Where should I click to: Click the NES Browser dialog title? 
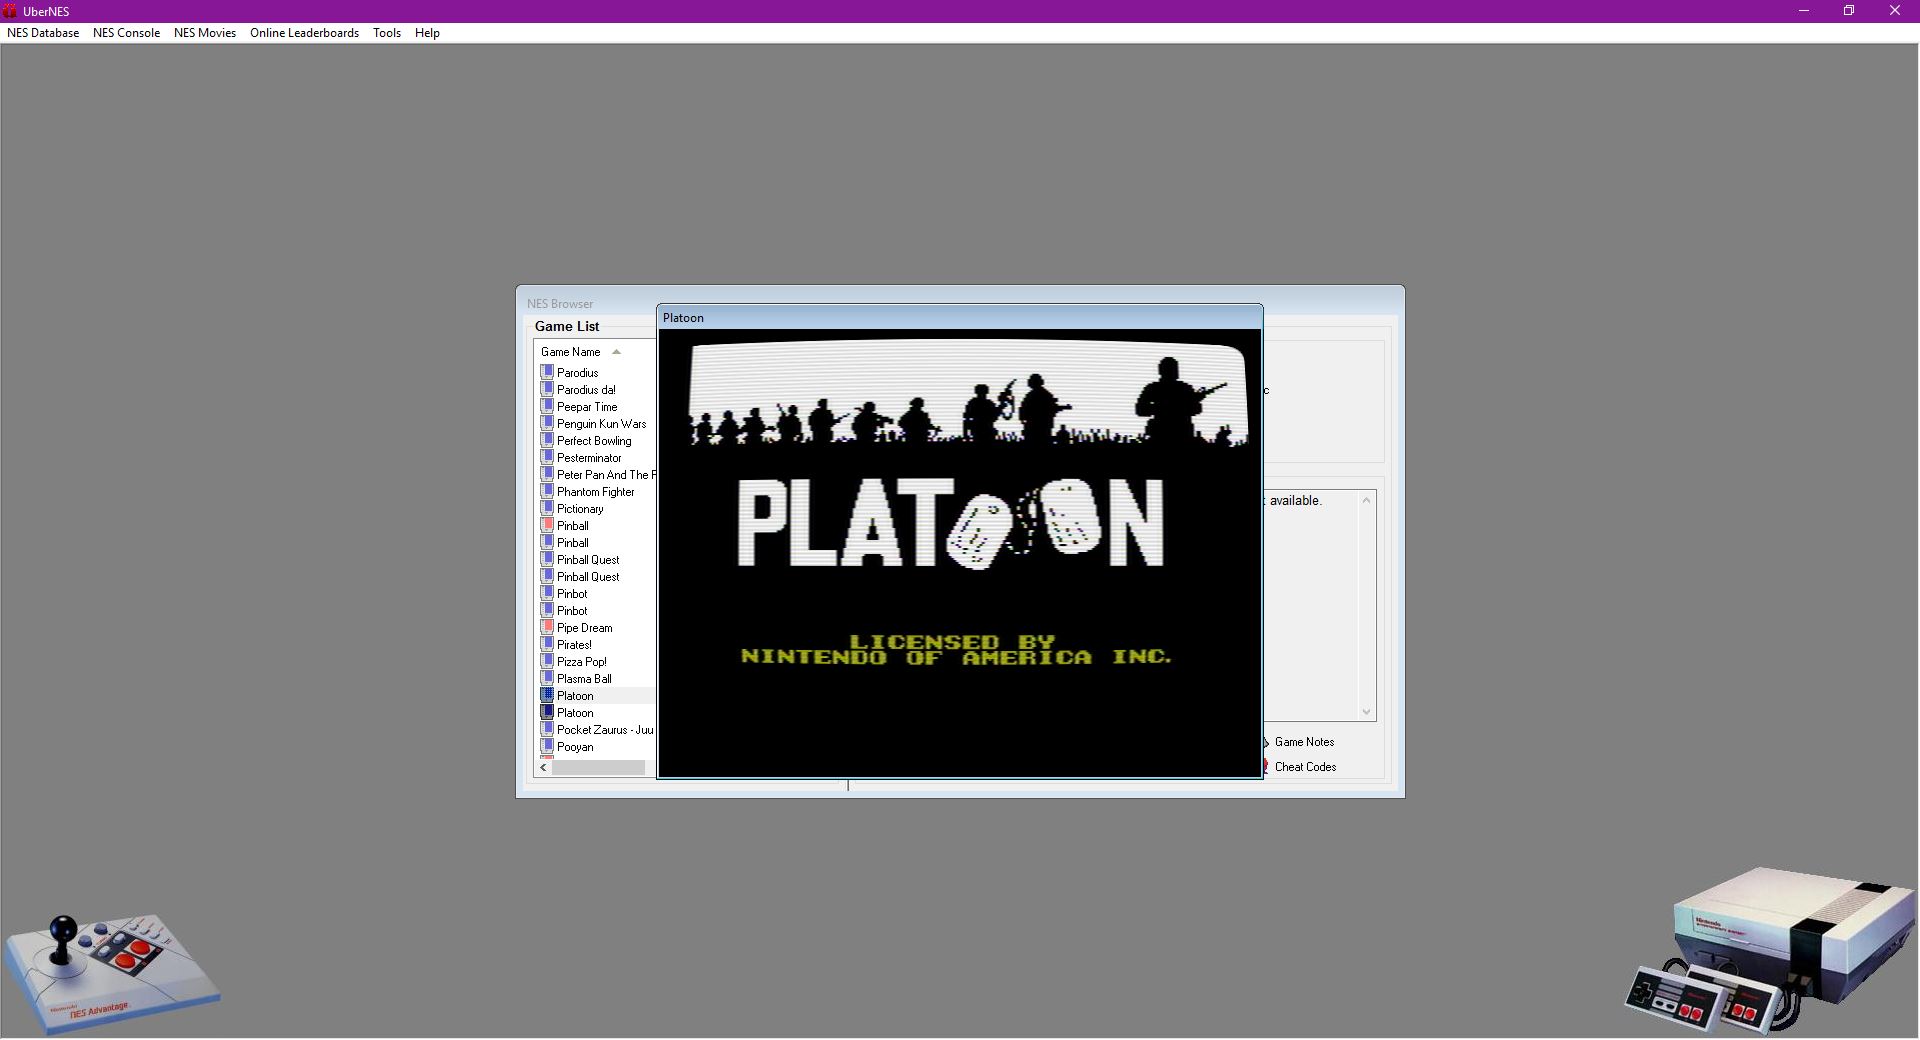click(560, 304)
